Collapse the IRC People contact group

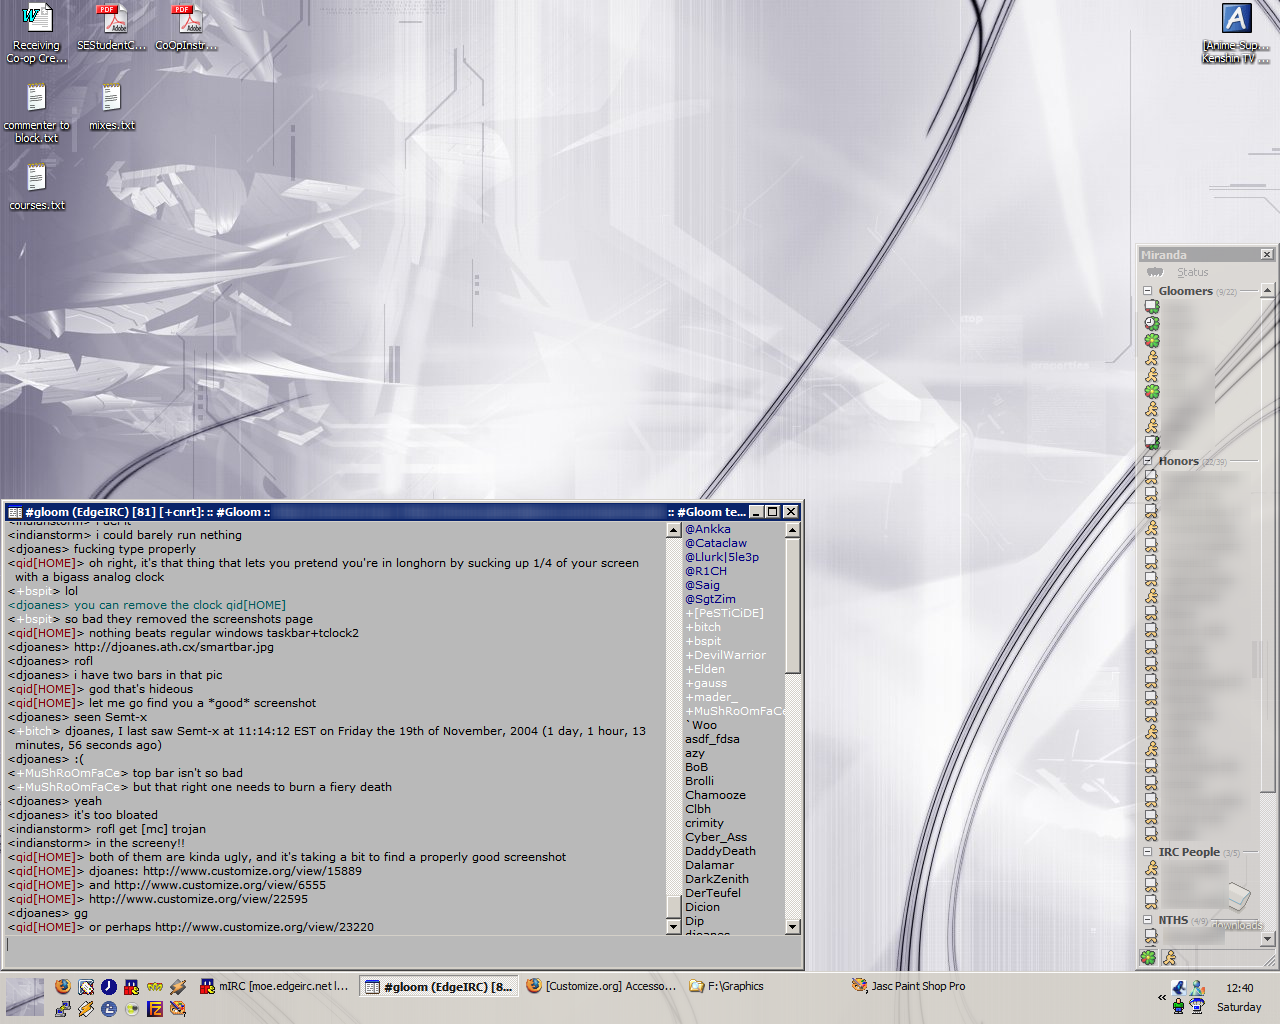(1148, 852)
